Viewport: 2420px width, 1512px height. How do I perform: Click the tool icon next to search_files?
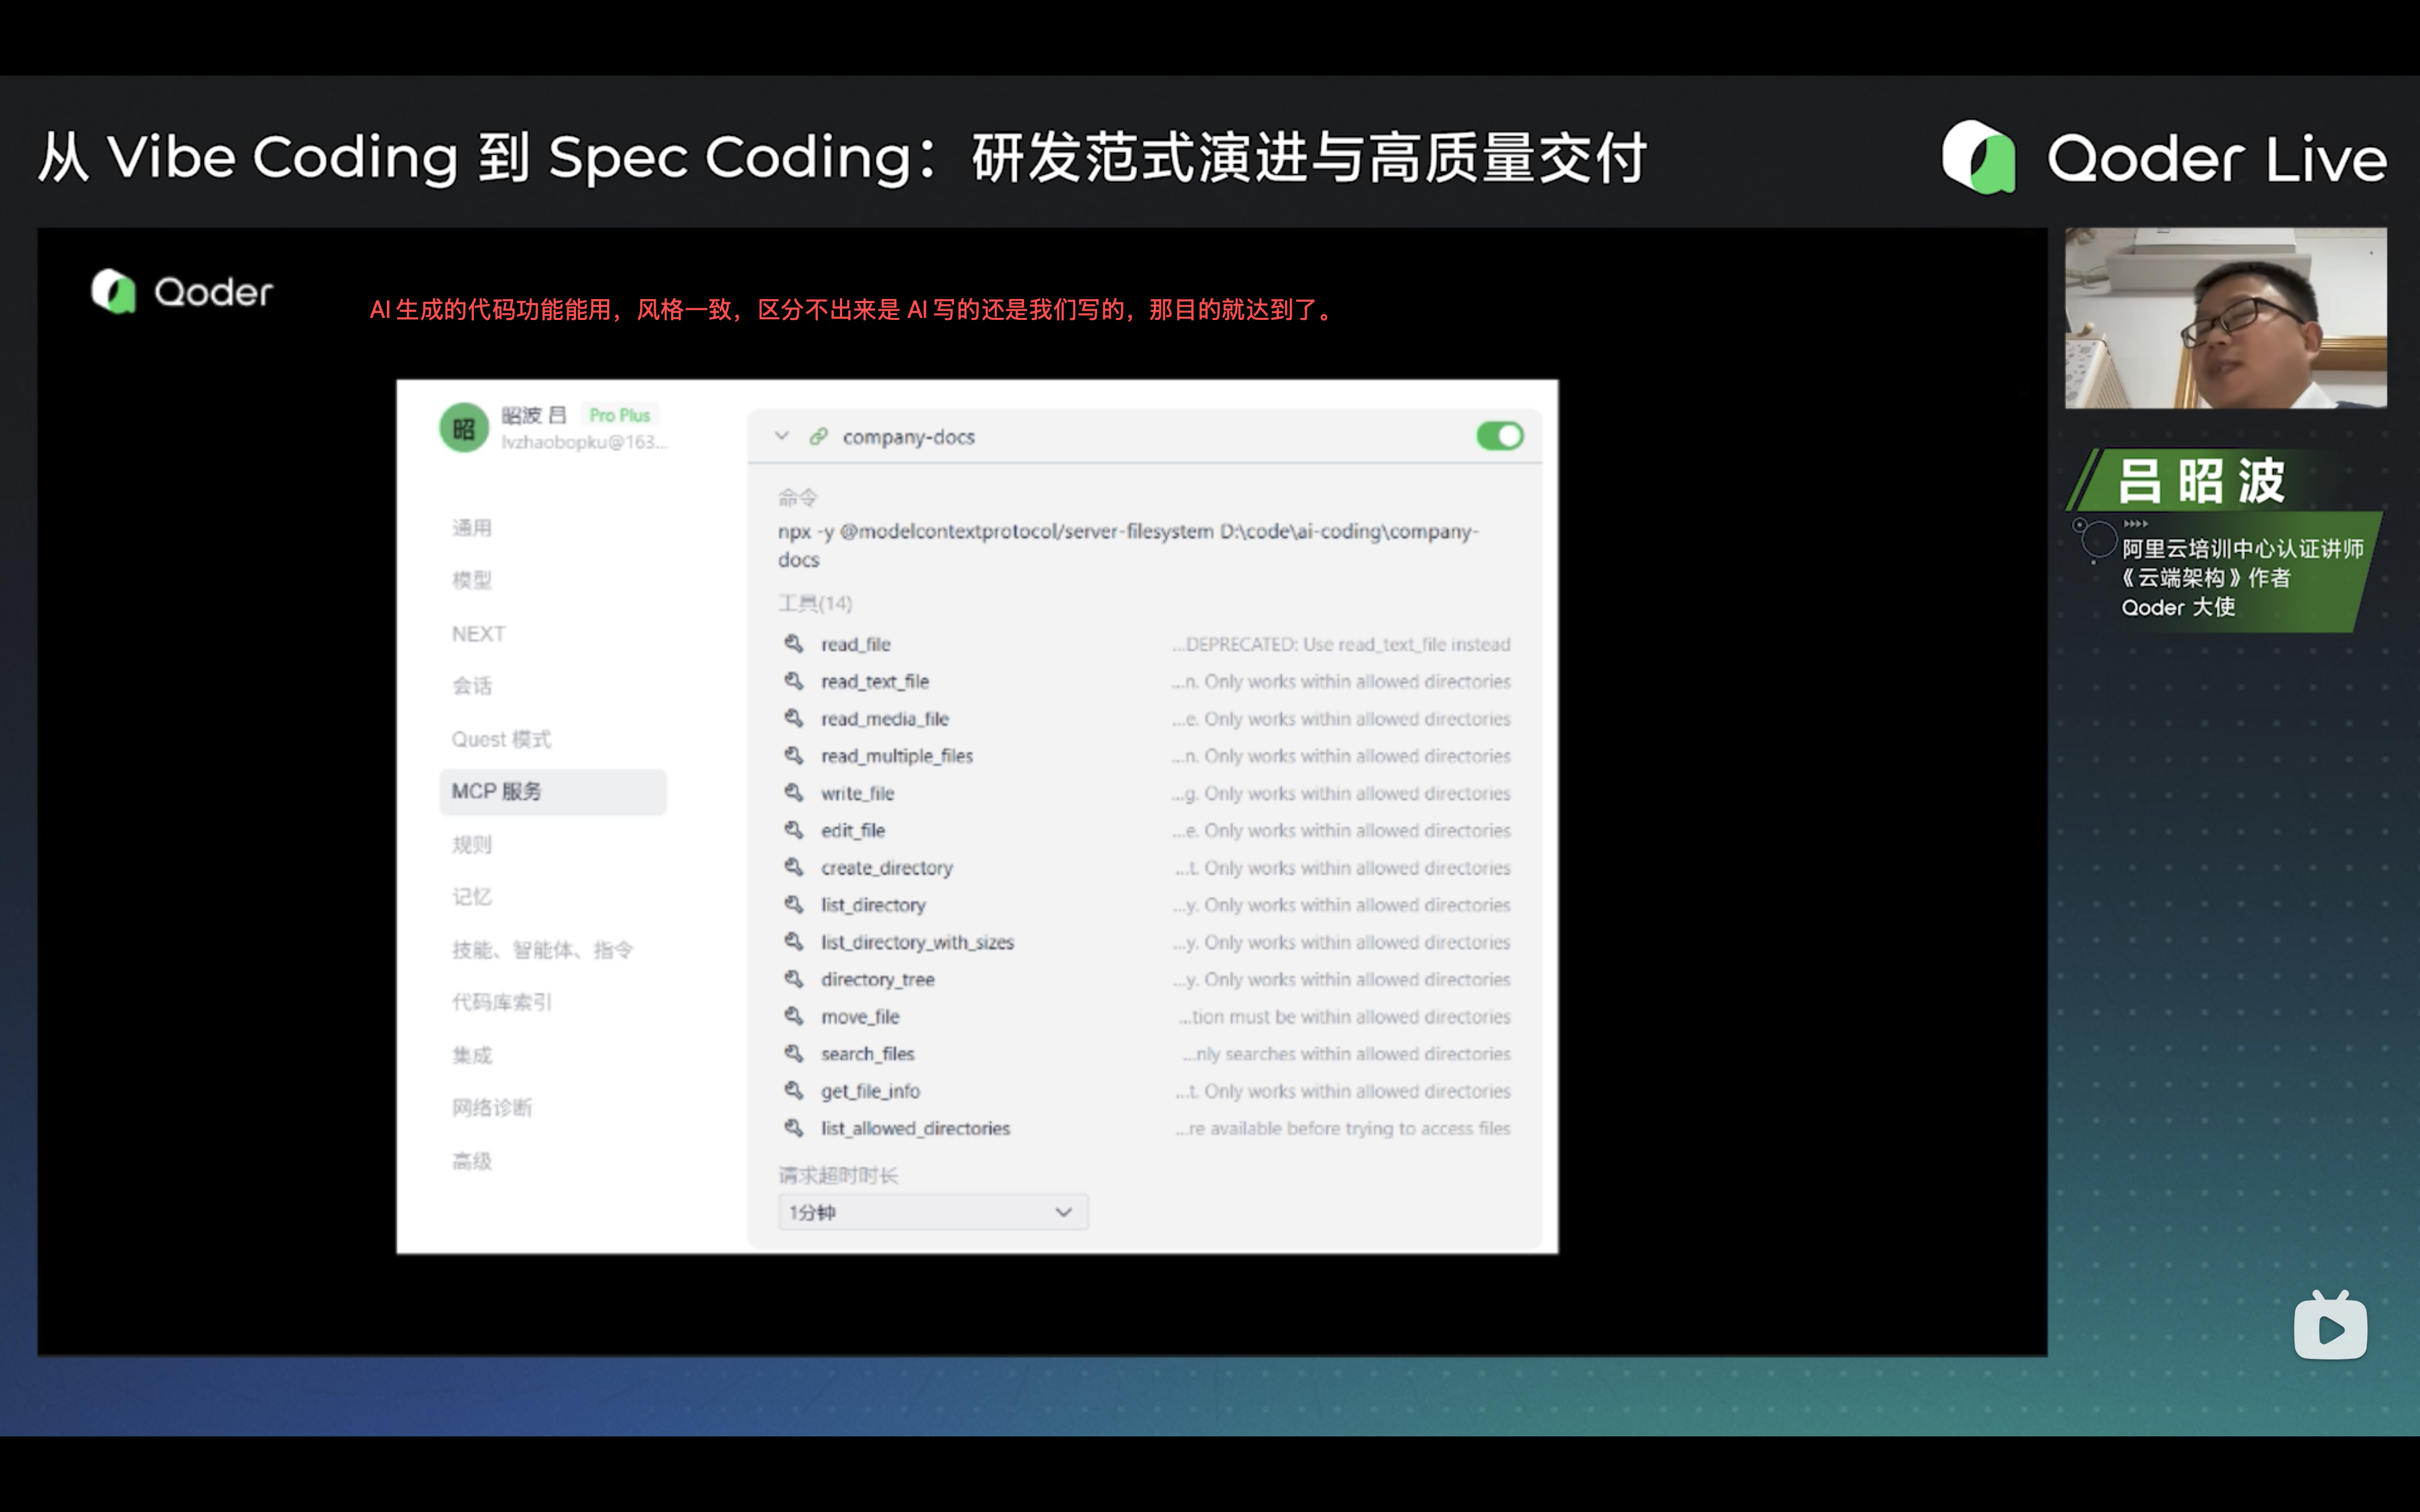tap(794, 1053)
